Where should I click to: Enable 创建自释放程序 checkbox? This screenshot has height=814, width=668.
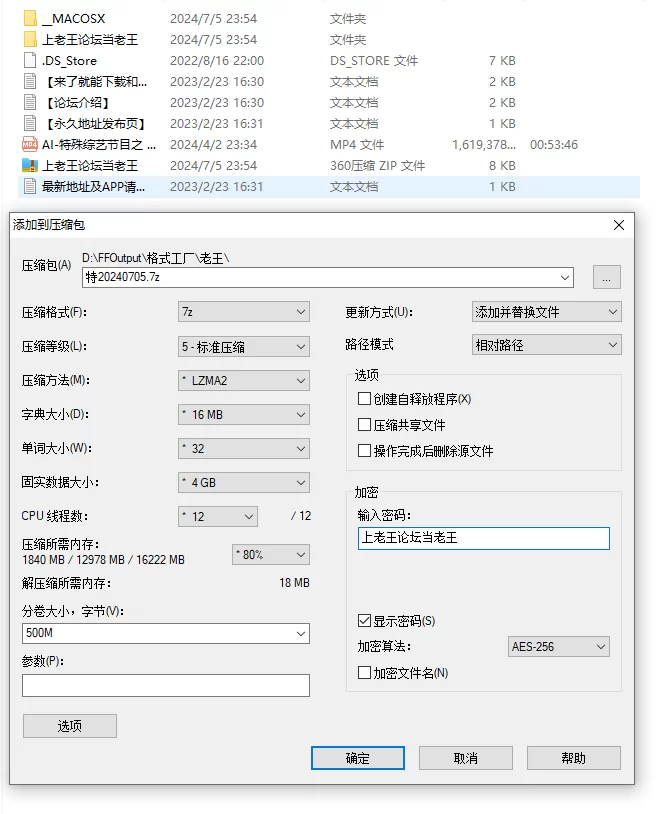tap(364, 399)
